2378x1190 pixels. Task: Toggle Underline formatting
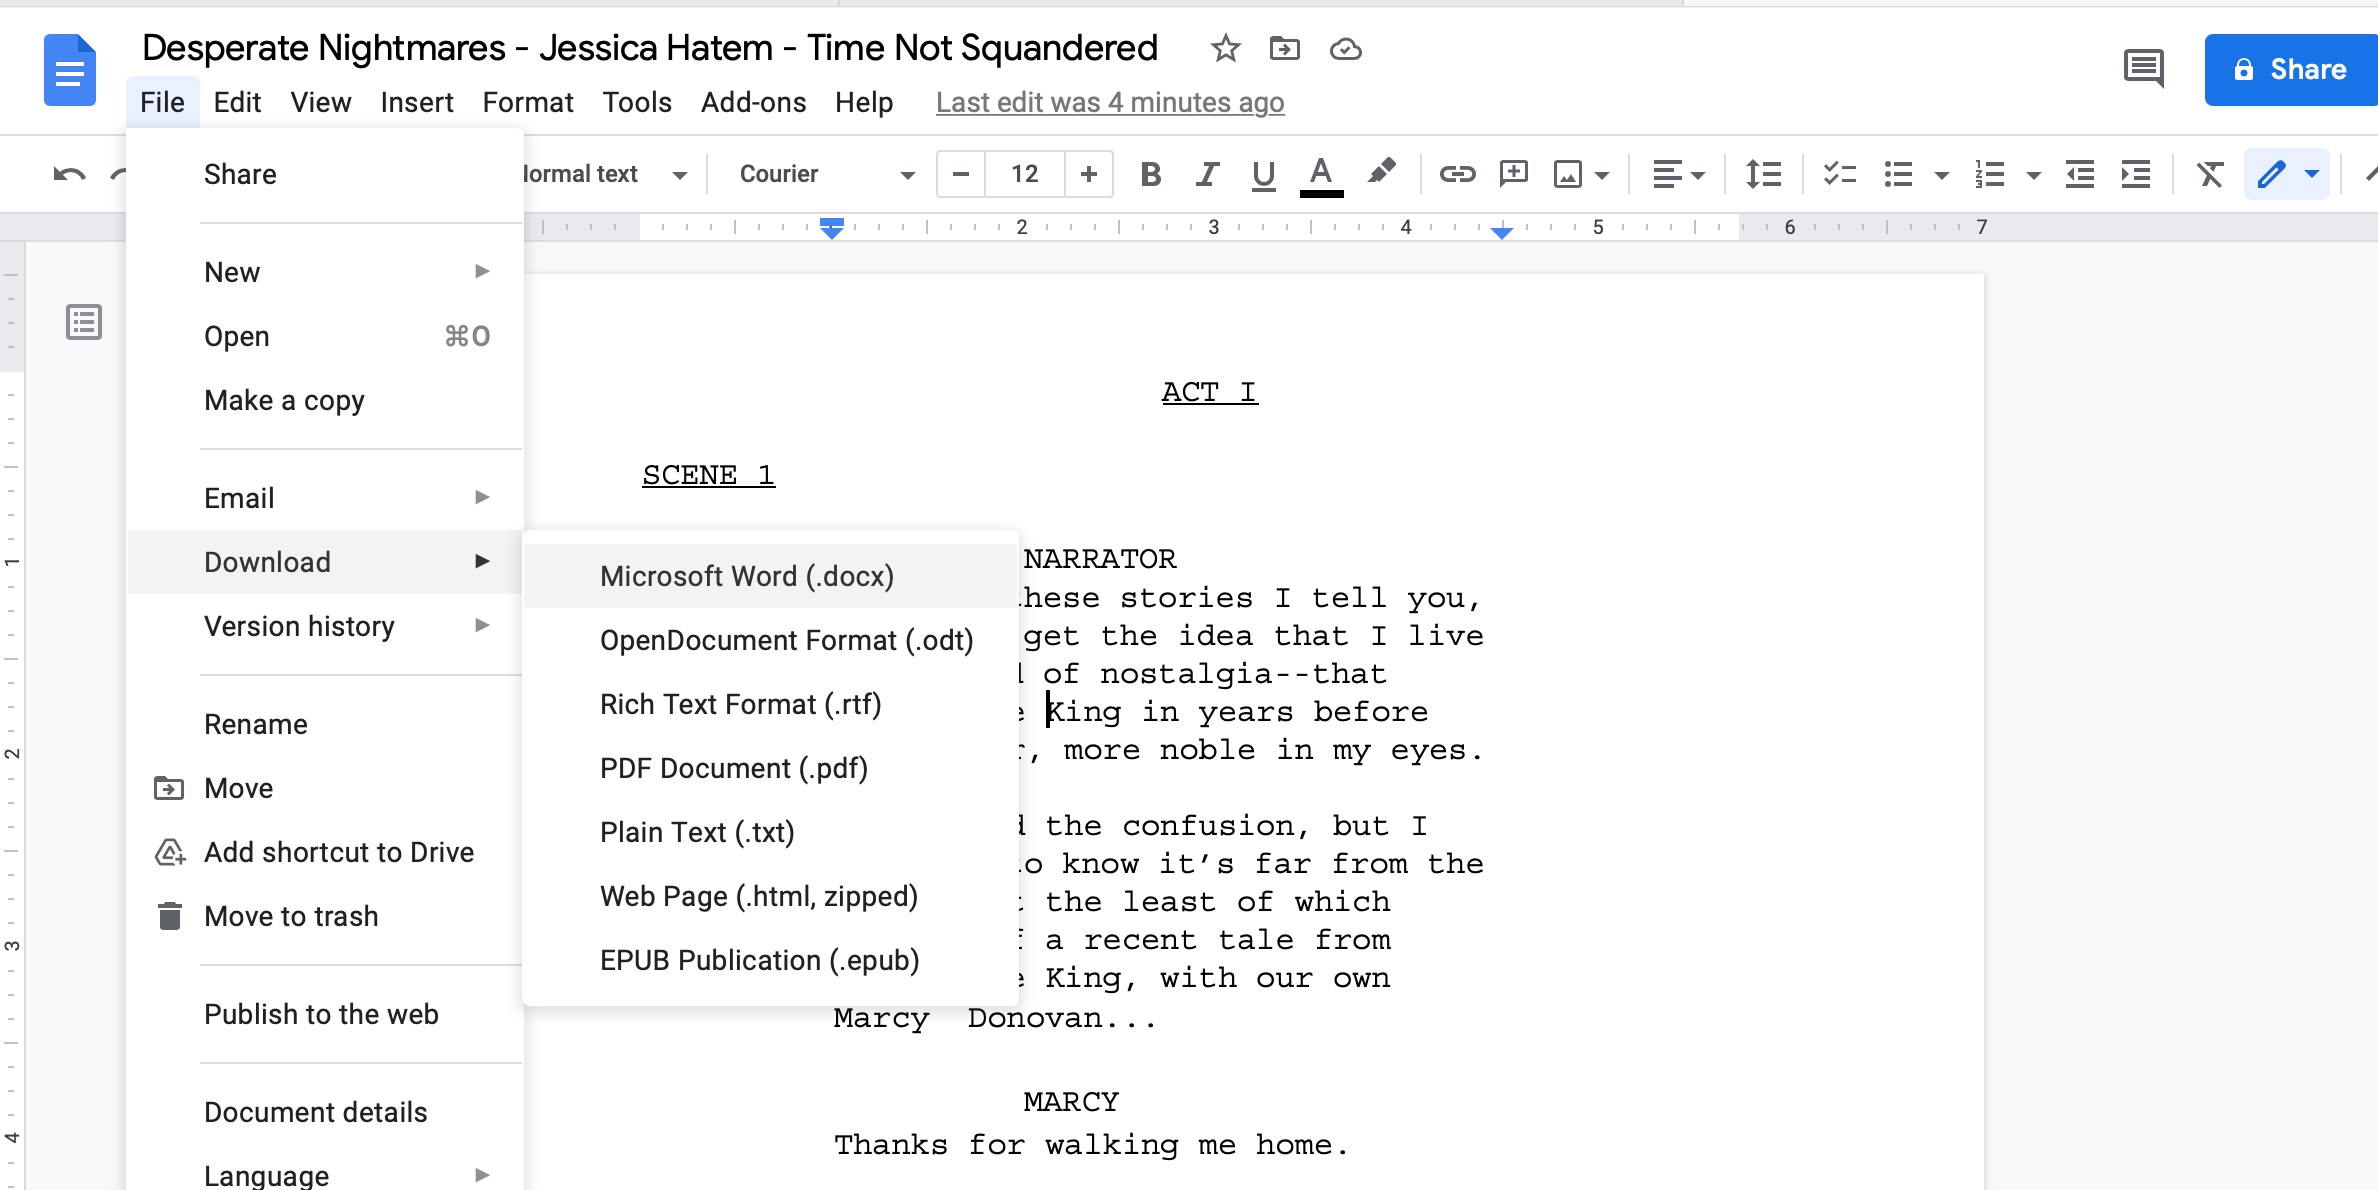click(1263, 175)
